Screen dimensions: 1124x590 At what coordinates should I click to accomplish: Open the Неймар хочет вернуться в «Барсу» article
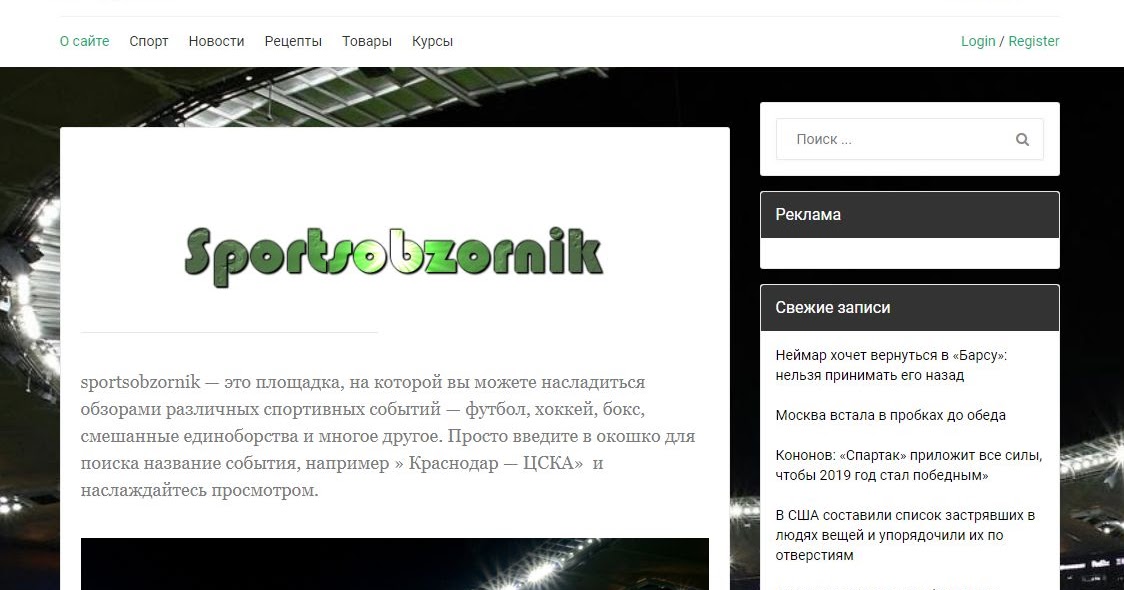tap(891, 365)
